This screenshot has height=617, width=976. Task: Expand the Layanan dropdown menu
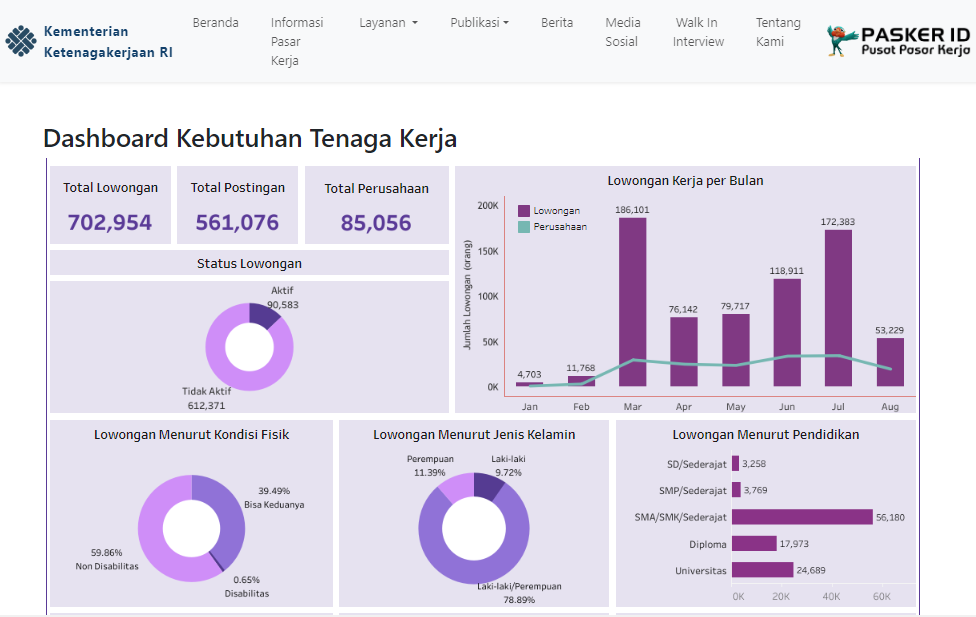(x=388, y=22)
